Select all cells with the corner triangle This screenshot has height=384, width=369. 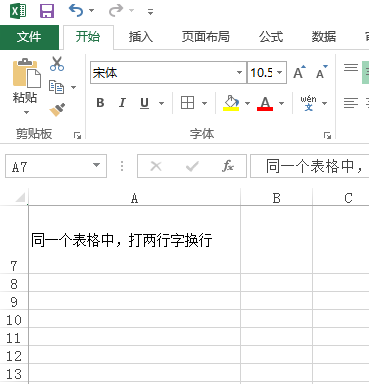(20, 198)
